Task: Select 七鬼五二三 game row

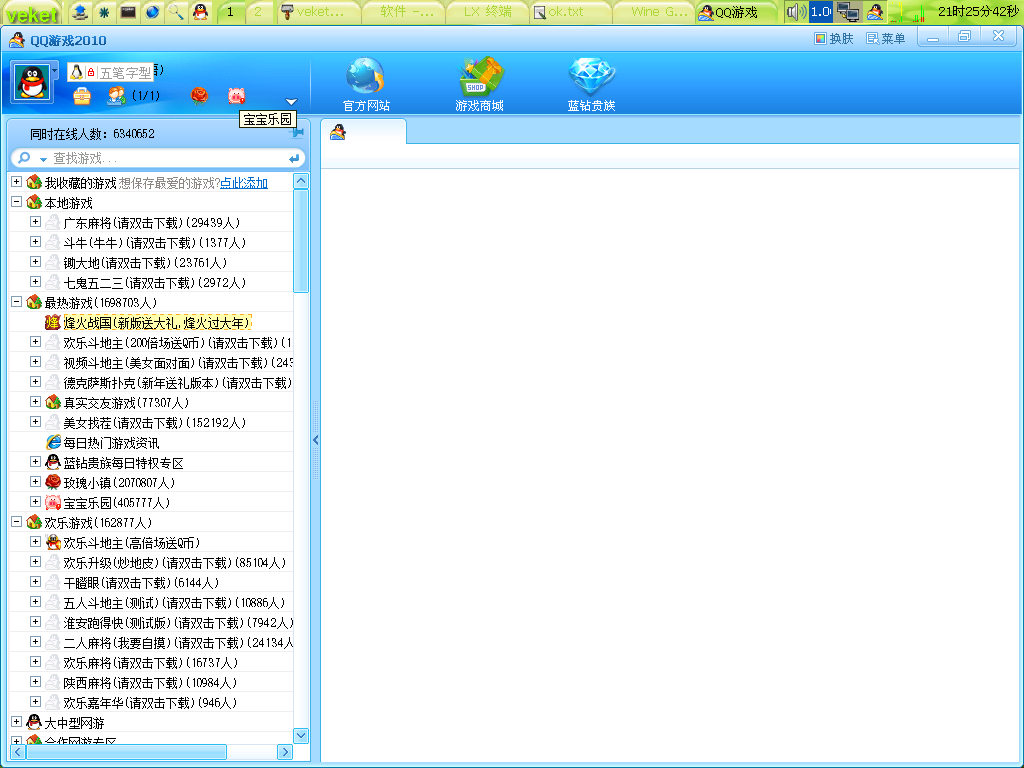Action: tap(154, 283)
